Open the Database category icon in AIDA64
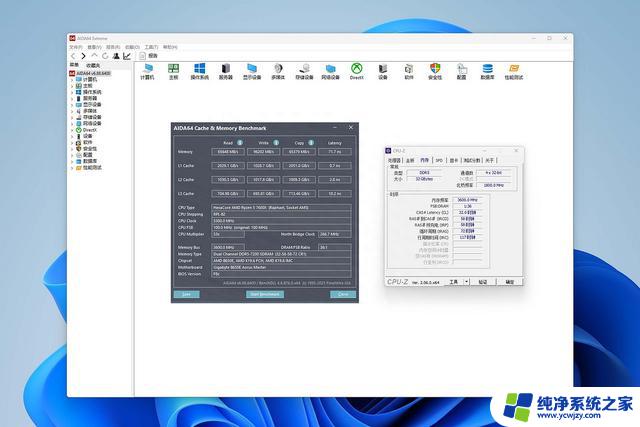Screen dimensions: 640x427 pos(487,71)
